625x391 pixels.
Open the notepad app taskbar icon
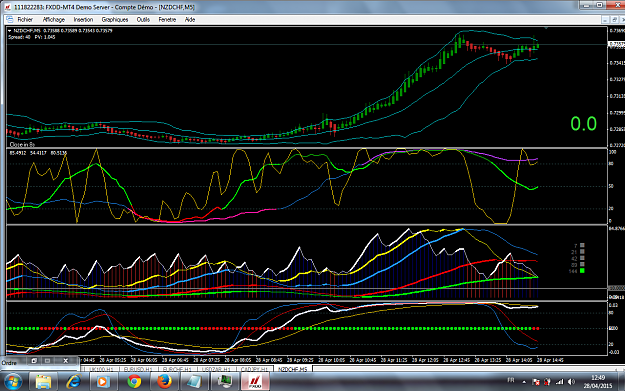194,382
